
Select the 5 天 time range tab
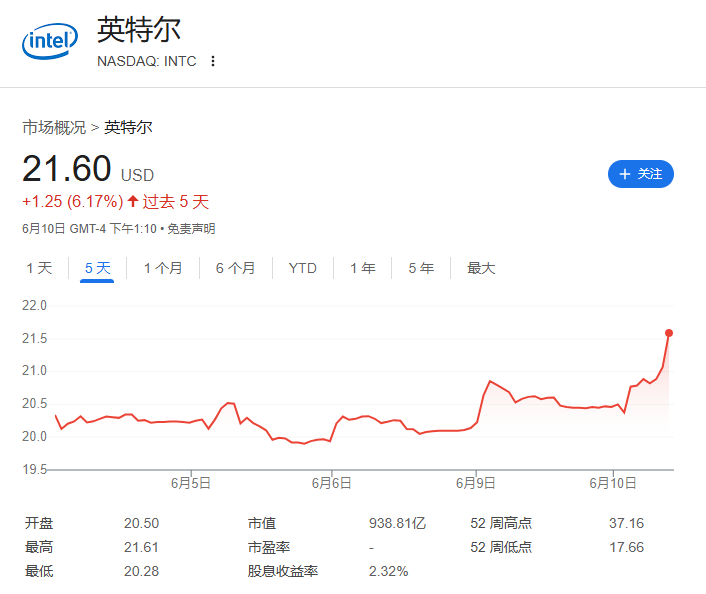click(97, 268)
